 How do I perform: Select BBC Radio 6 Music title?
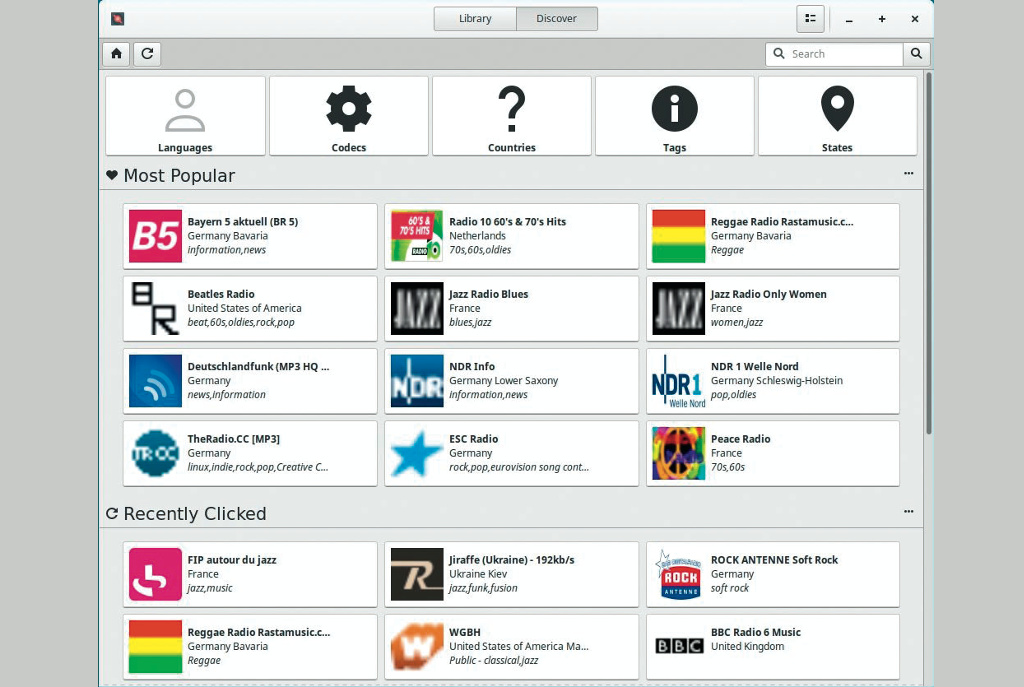coord(756,633)
